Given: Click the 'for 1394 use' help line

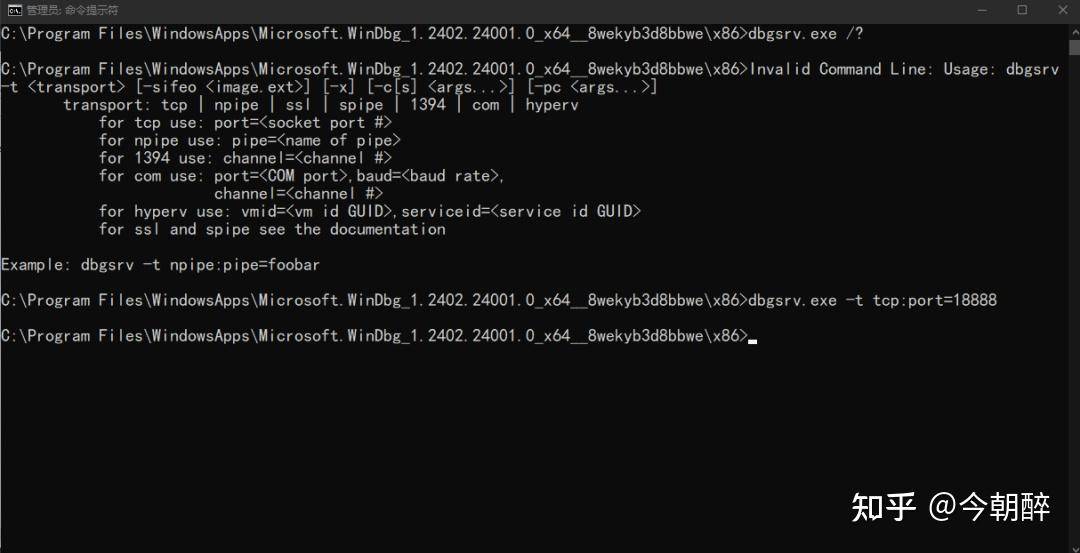Looking at the screenshot, I should pos(245,158).
